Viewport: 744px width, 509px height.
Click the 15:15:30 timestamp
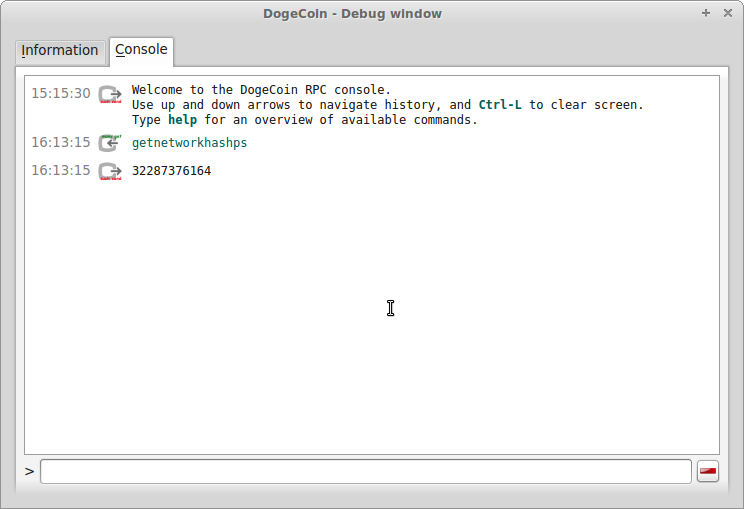61,93
